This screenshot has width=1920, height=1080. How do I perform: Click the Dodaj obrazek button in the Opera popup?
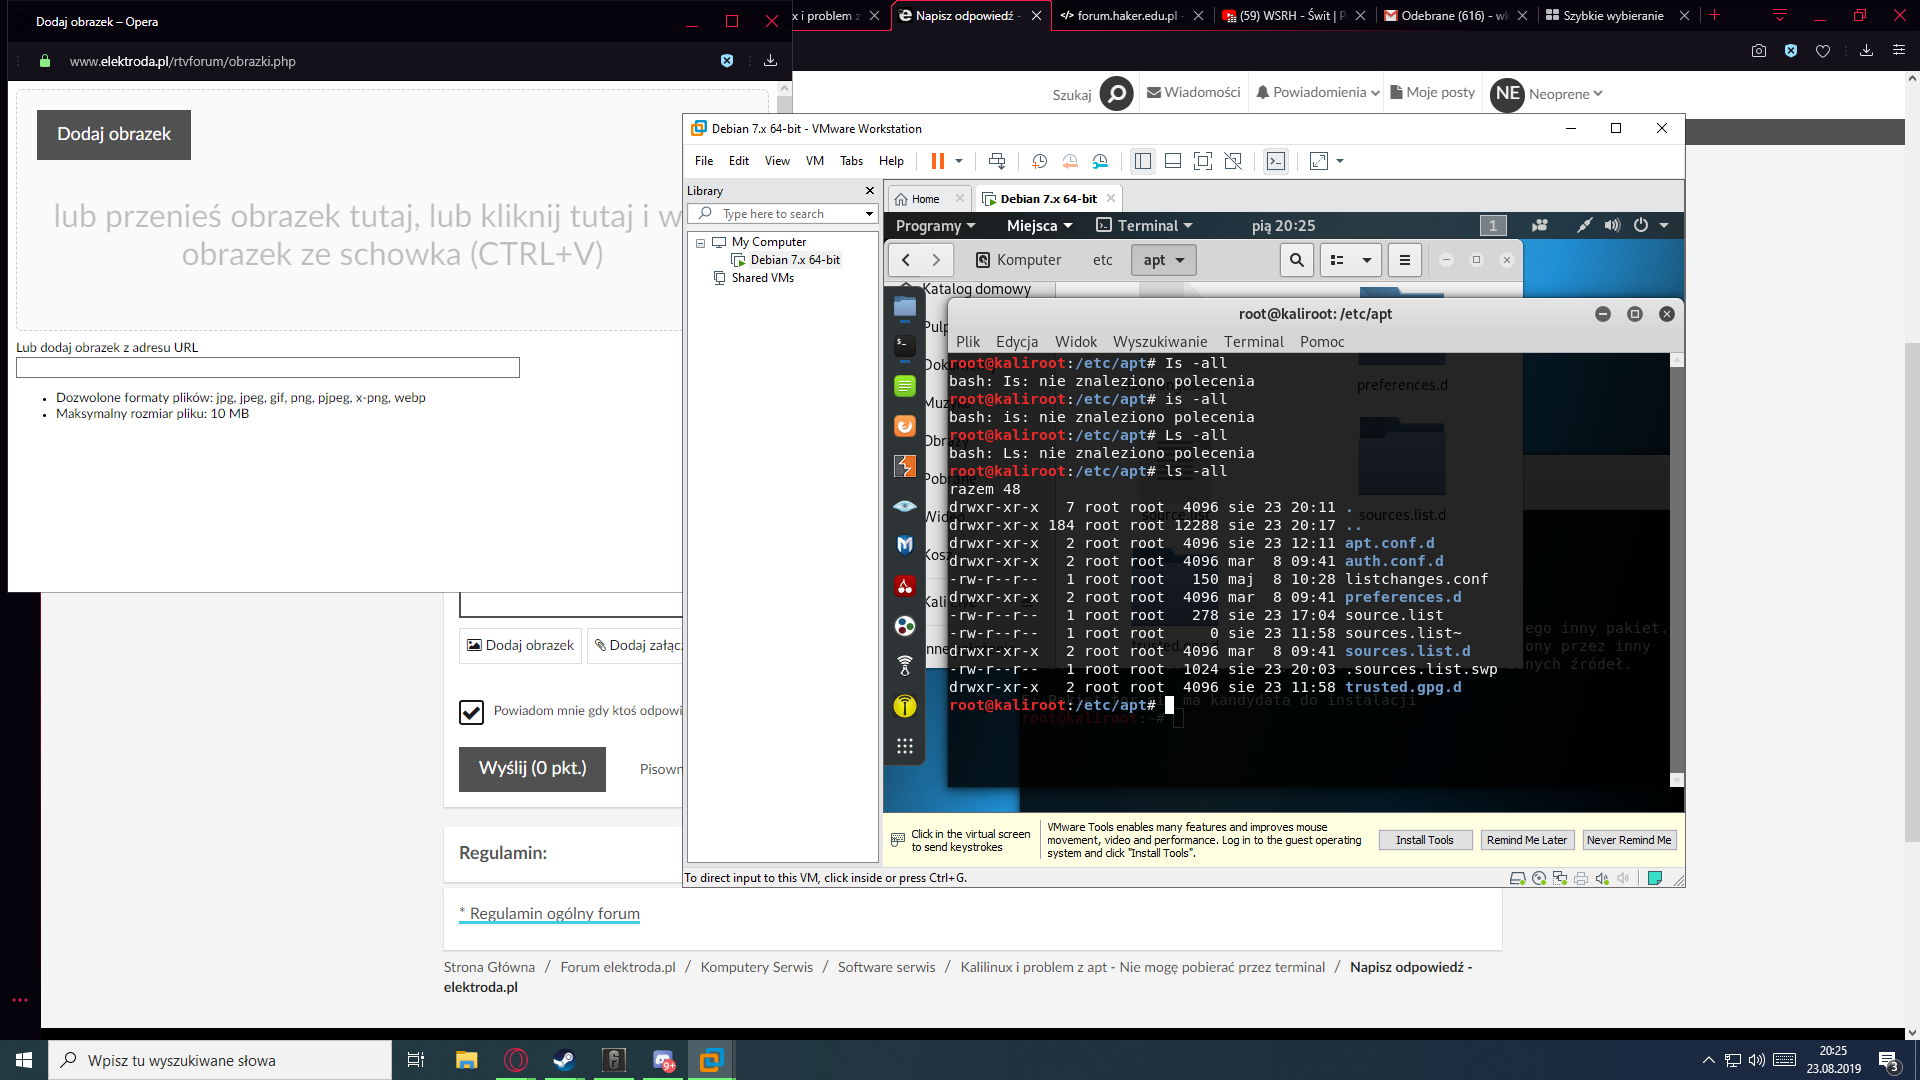coord(114,135)
